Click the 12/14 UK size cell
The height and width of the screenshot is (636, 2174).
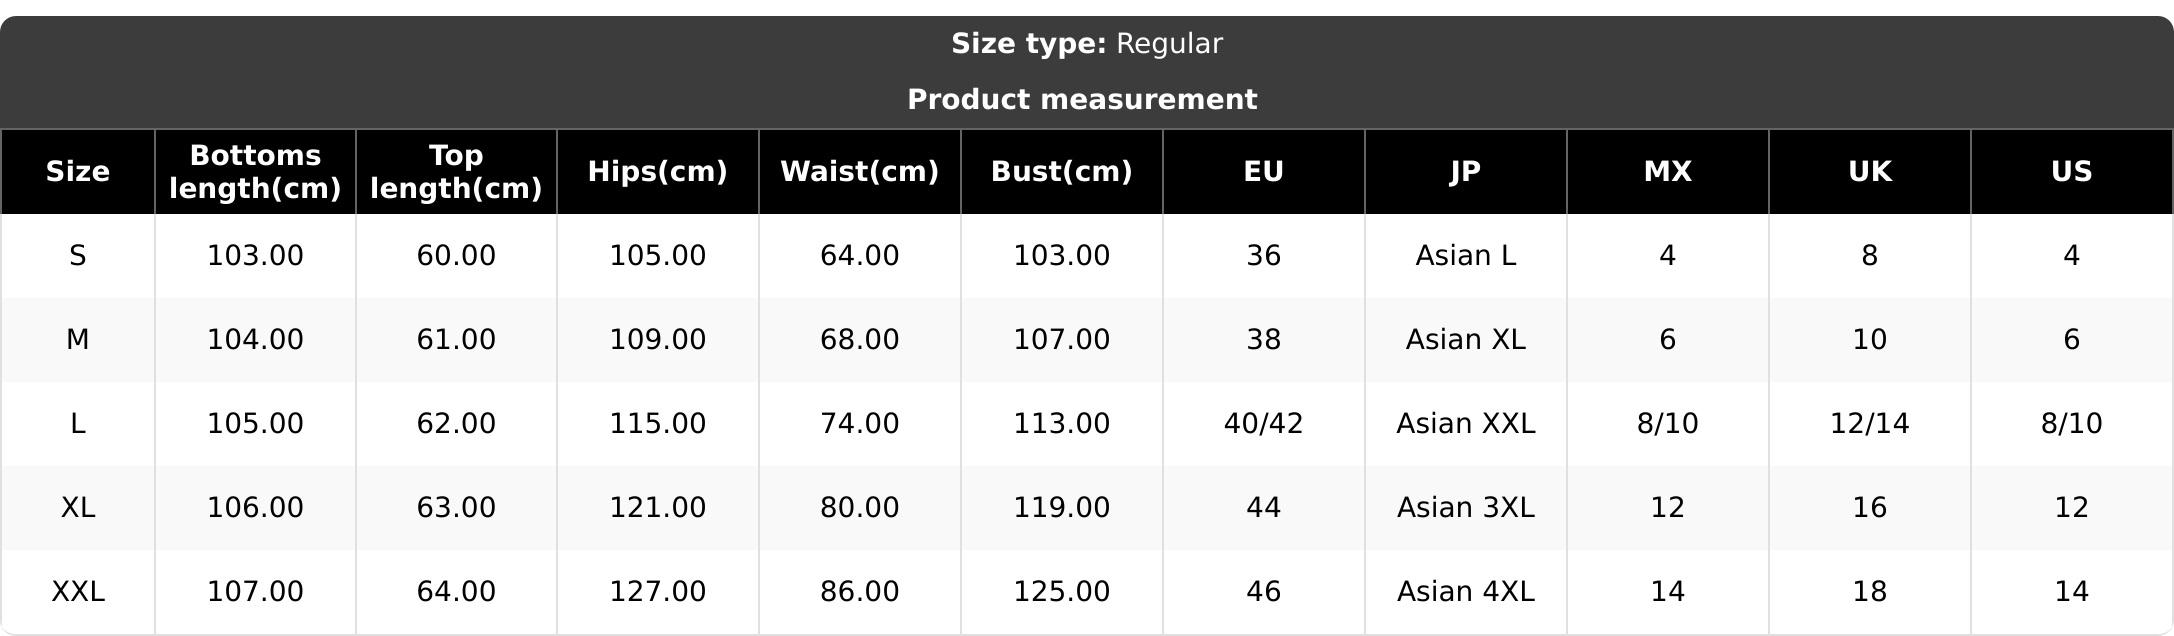[1870, 424]
